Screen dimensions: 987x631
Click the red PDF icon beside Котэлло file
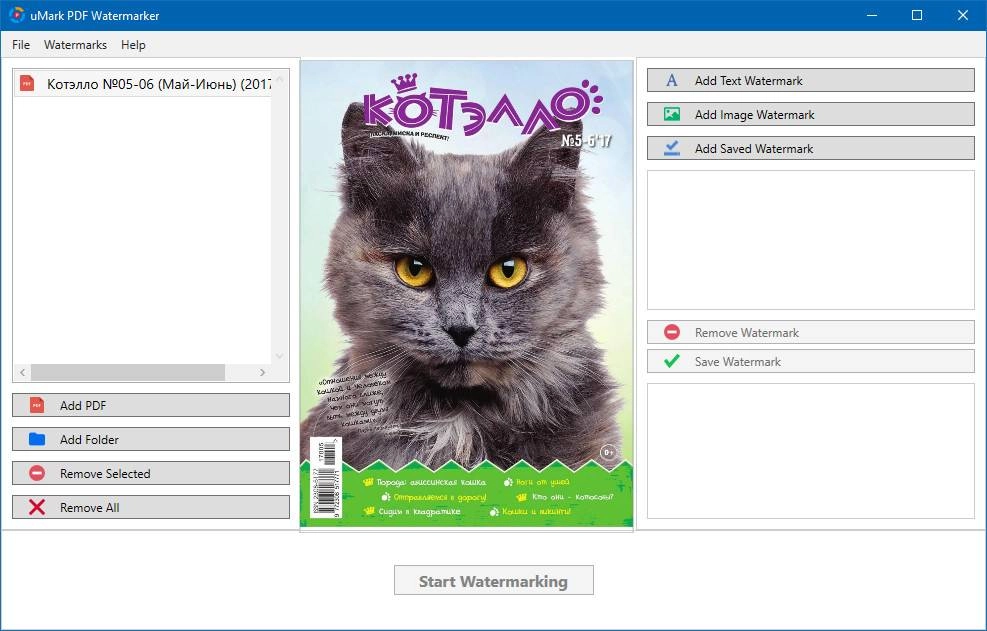[27, 83]
